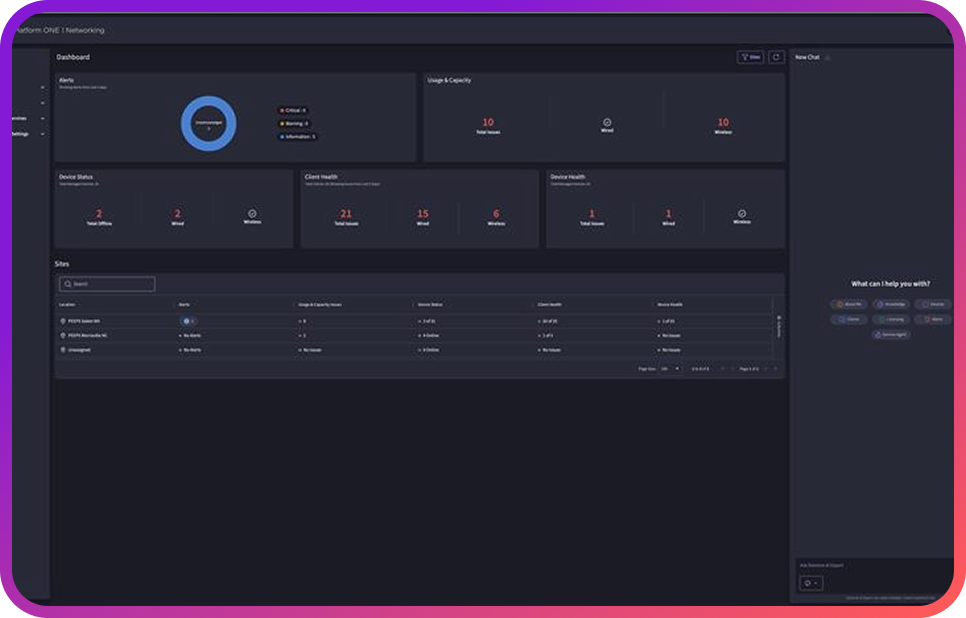The image size is (966, 618).
Task: Toggle the Critical legend in the Alerts chart
Action: pyautogui.click(x=290, y=111)
